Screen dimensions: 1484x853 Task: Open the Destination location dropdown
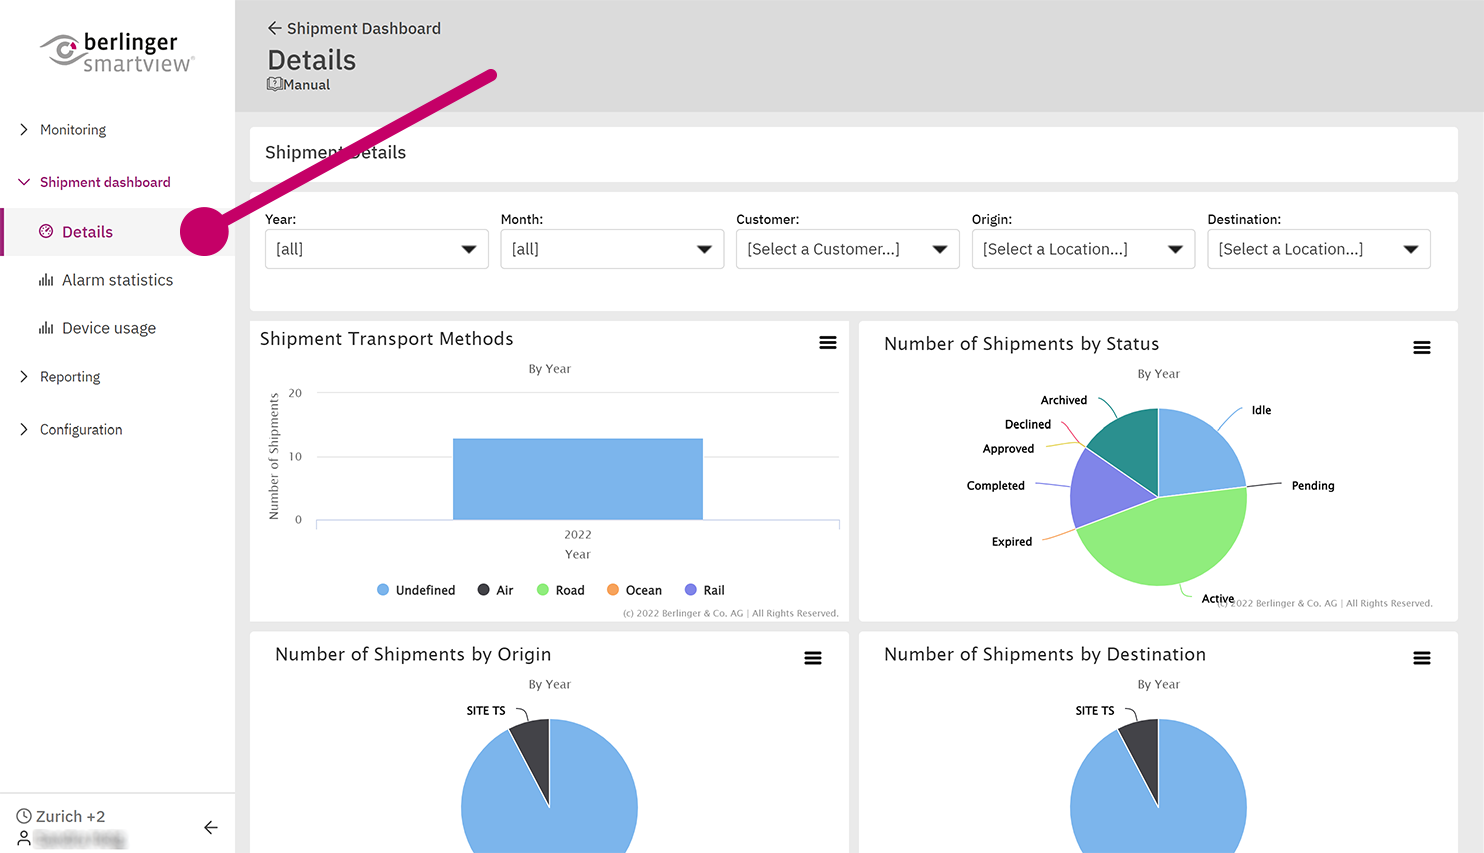(x=1319, y=249)
